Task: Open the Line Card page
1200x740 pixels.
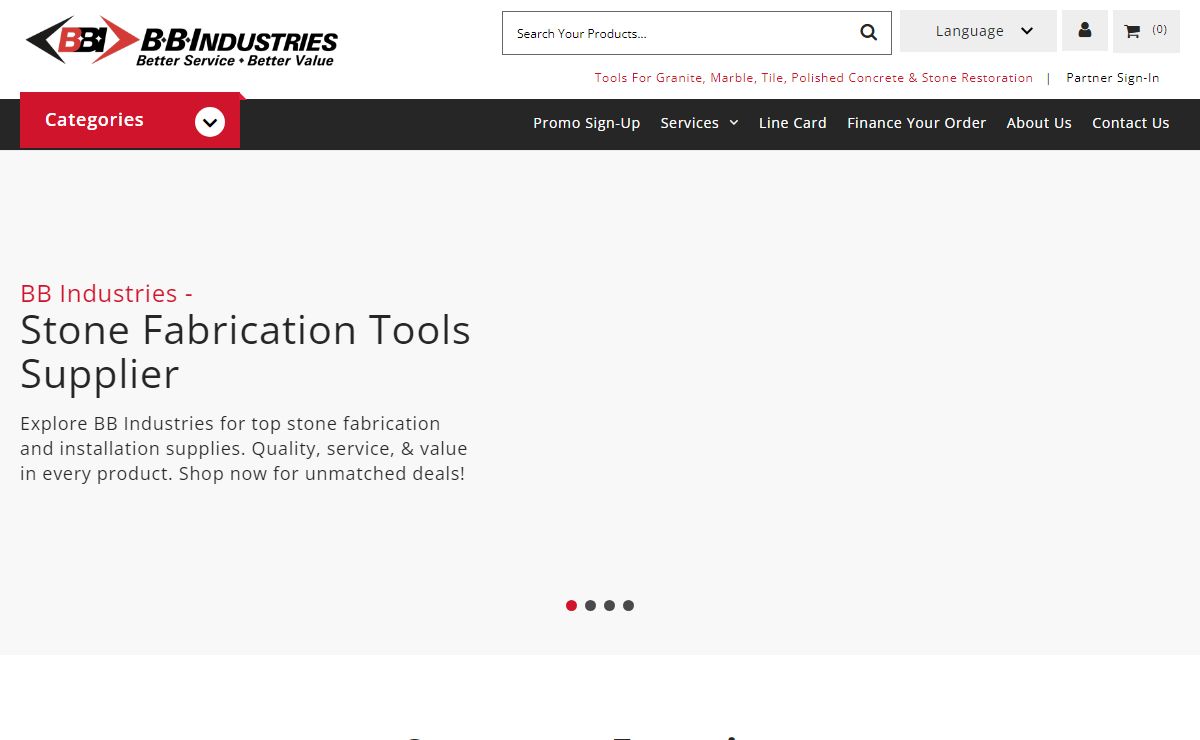Action: [x=793, y=123]
